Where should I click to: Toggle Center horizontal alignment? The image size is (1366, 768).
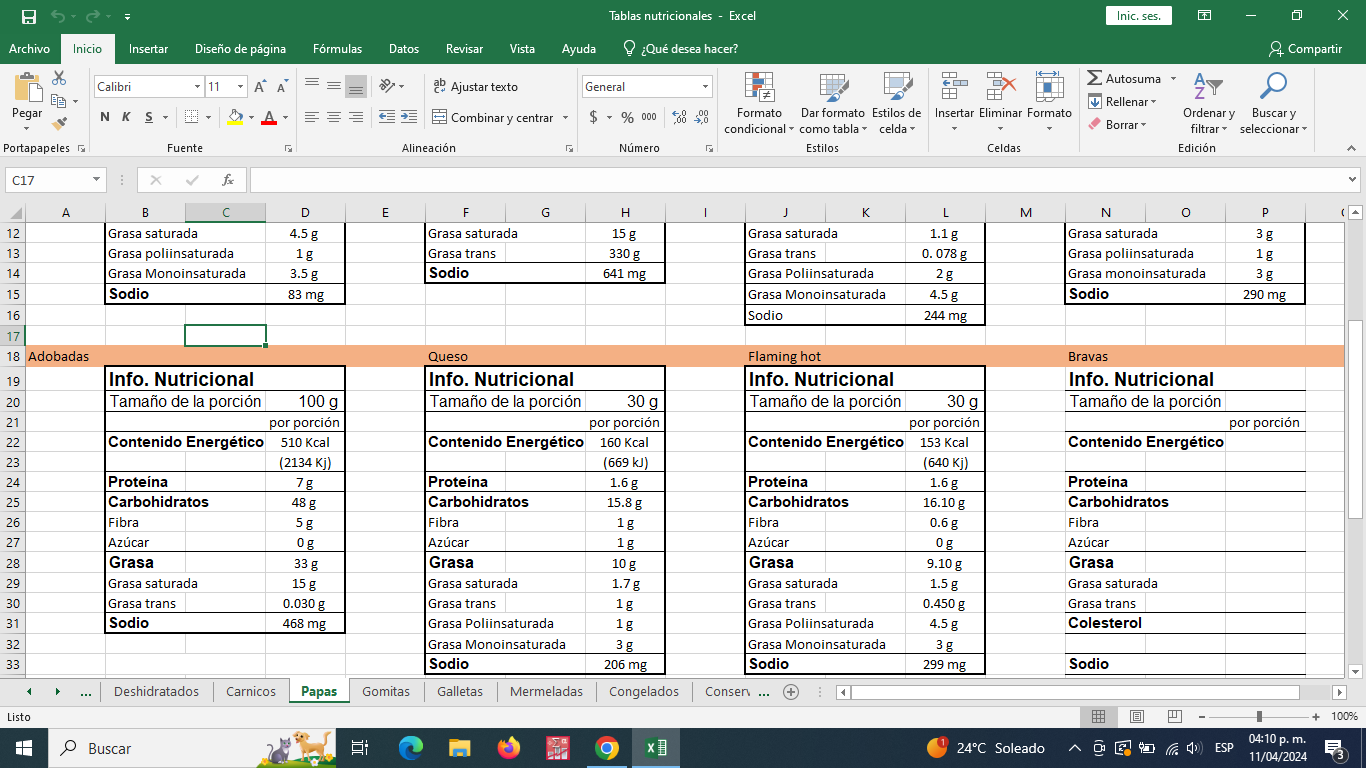[x=333, y=117]
